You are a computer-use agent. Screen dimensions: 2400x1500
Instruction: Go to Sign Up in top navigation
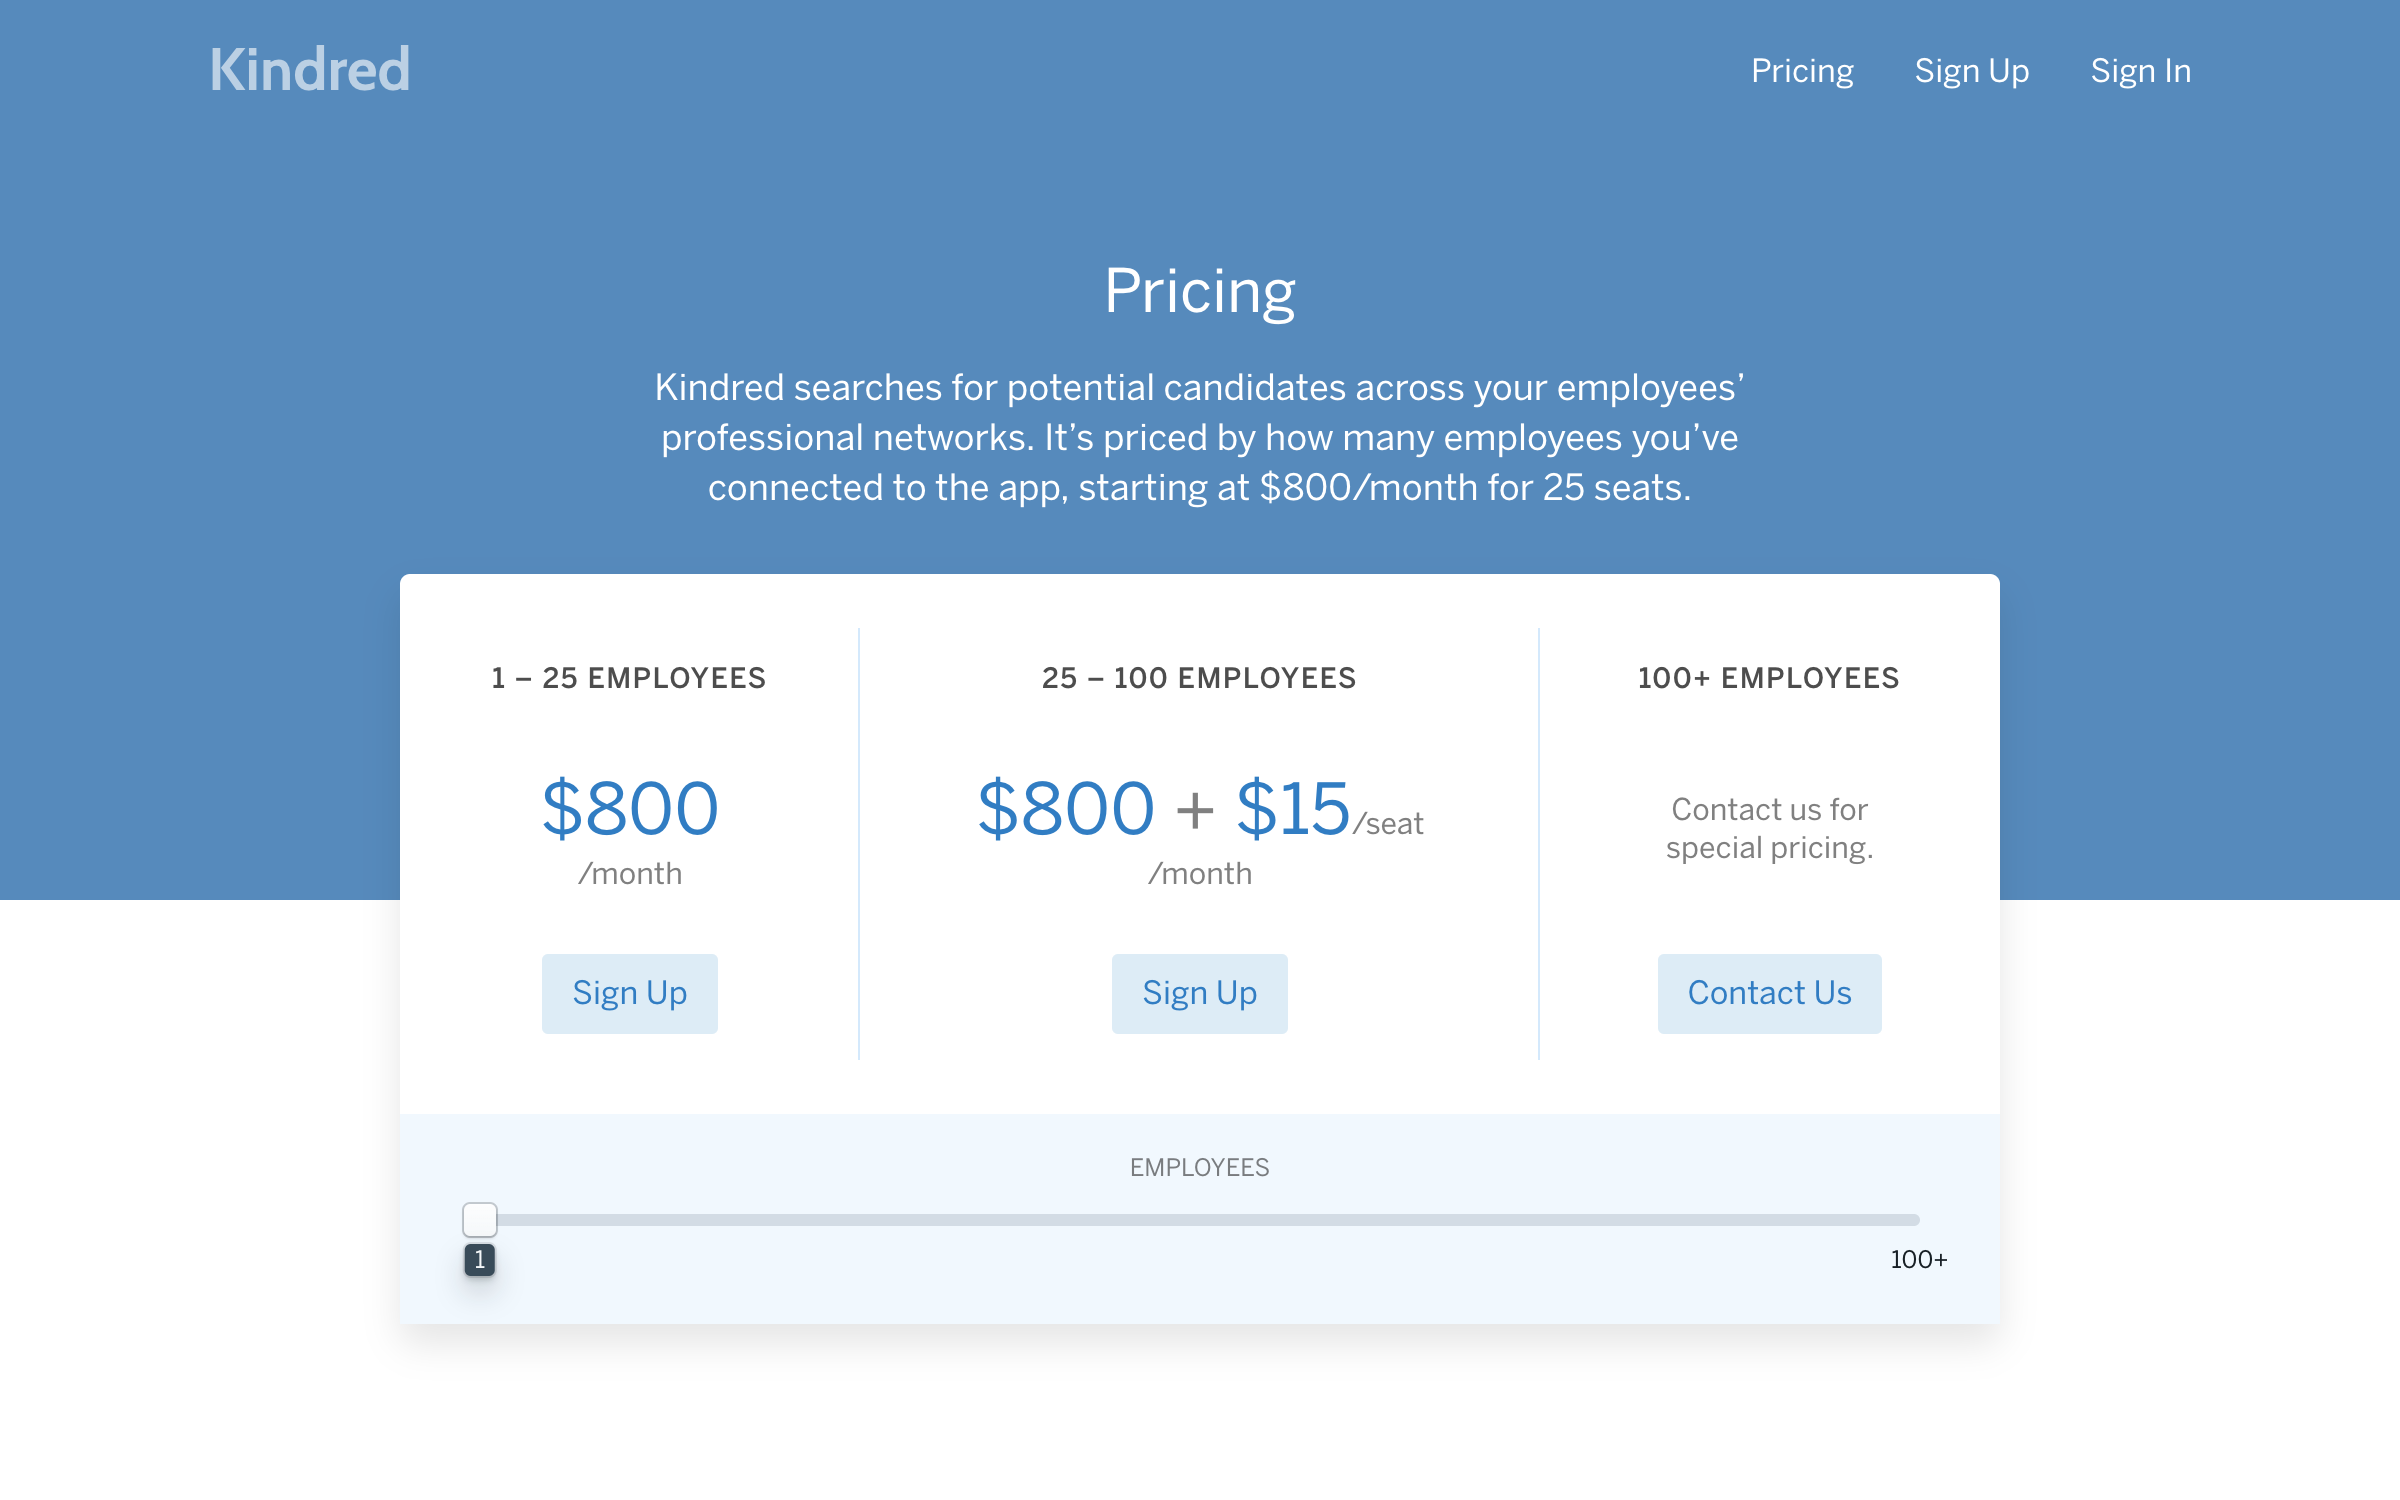click(1971, 71)
